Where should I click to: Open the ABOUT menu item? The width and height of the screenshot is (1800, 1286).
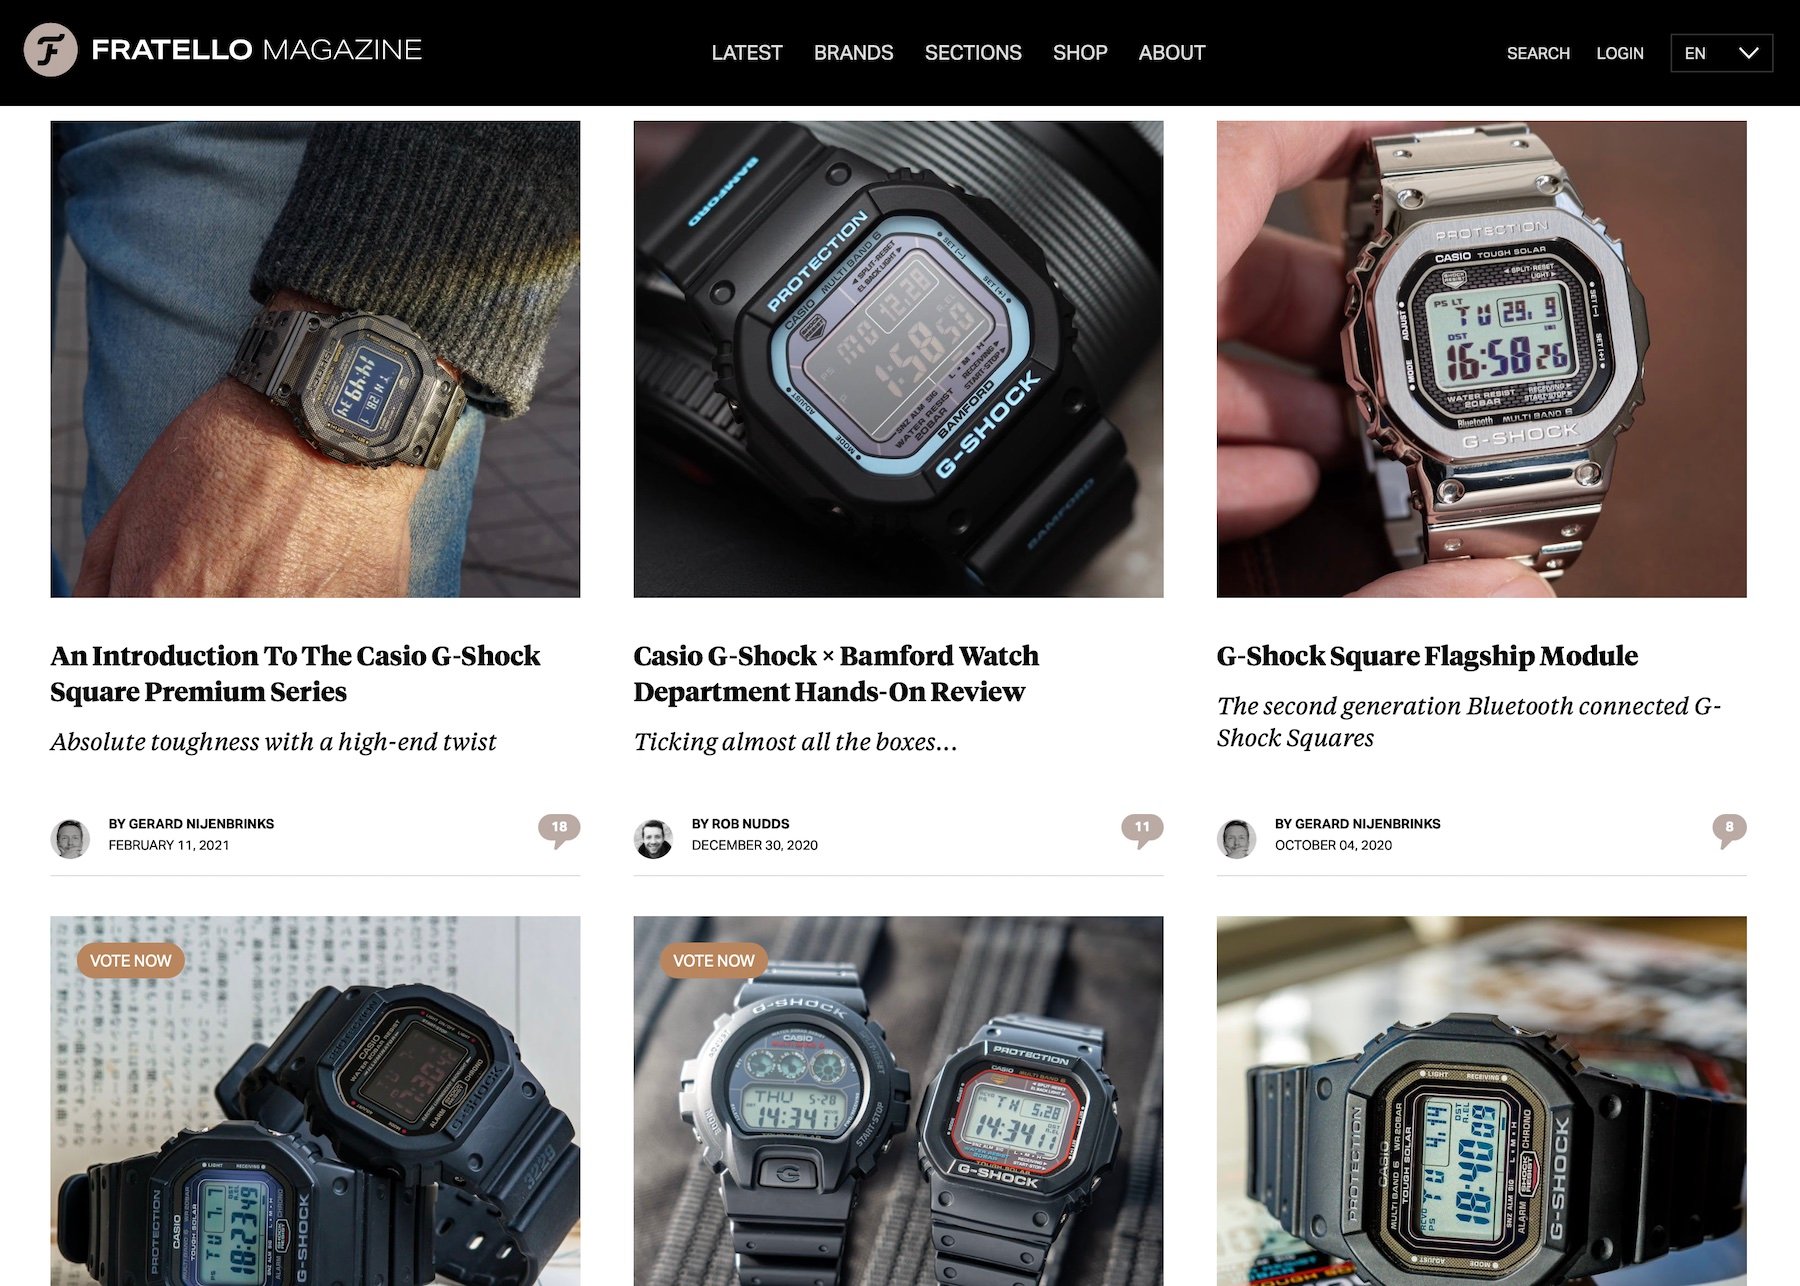pyautogui.click(x=1172, y=53)
